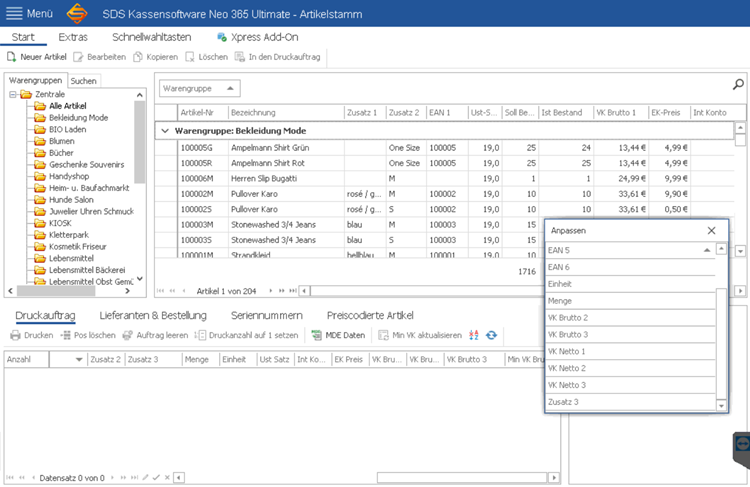The height and width of the screenshot is (487, 750).
Task: Select the Warengruppen tab
Action: [35, 80]
